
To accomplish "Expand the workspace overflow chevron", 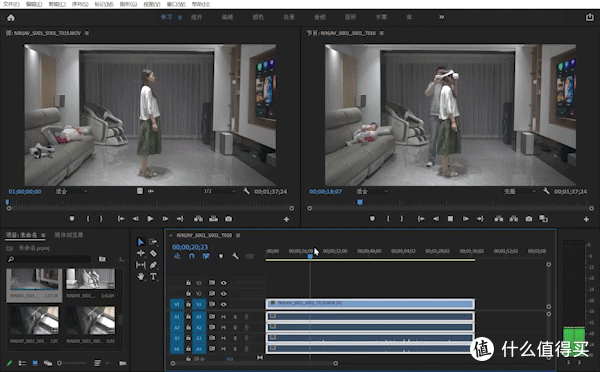I will pyautogui.click(x=442, y=17).
